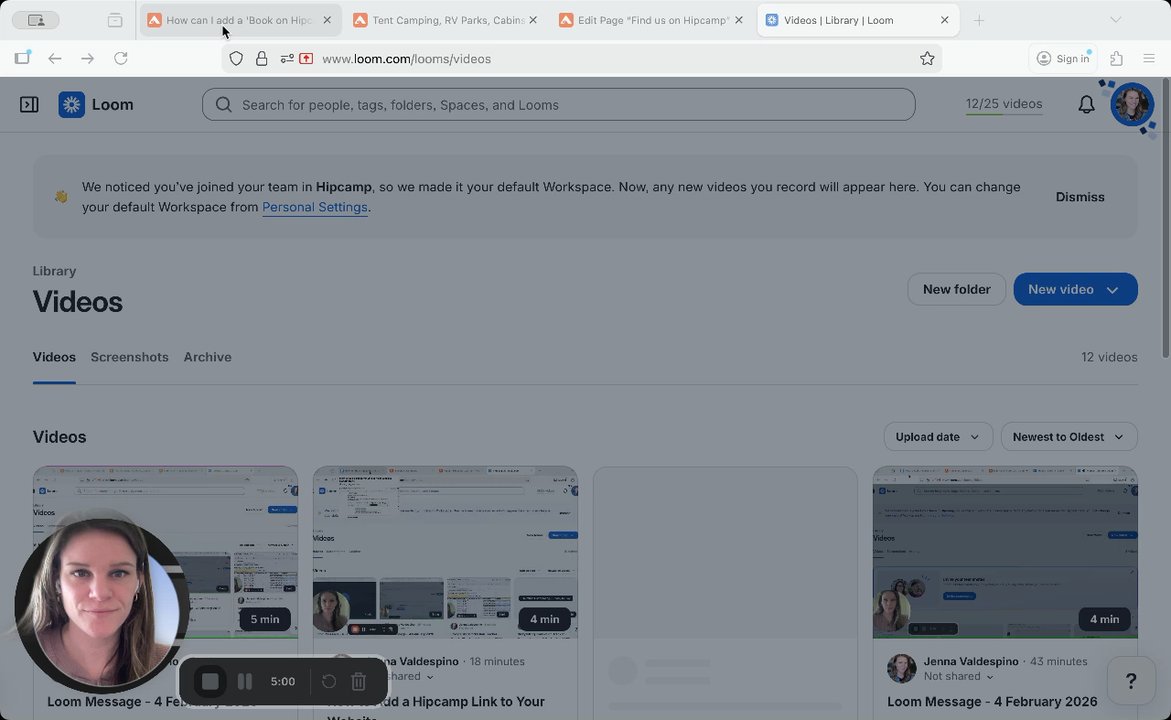Open the list all tabs chevron
1171x720 pixels.
point(1115,20)
